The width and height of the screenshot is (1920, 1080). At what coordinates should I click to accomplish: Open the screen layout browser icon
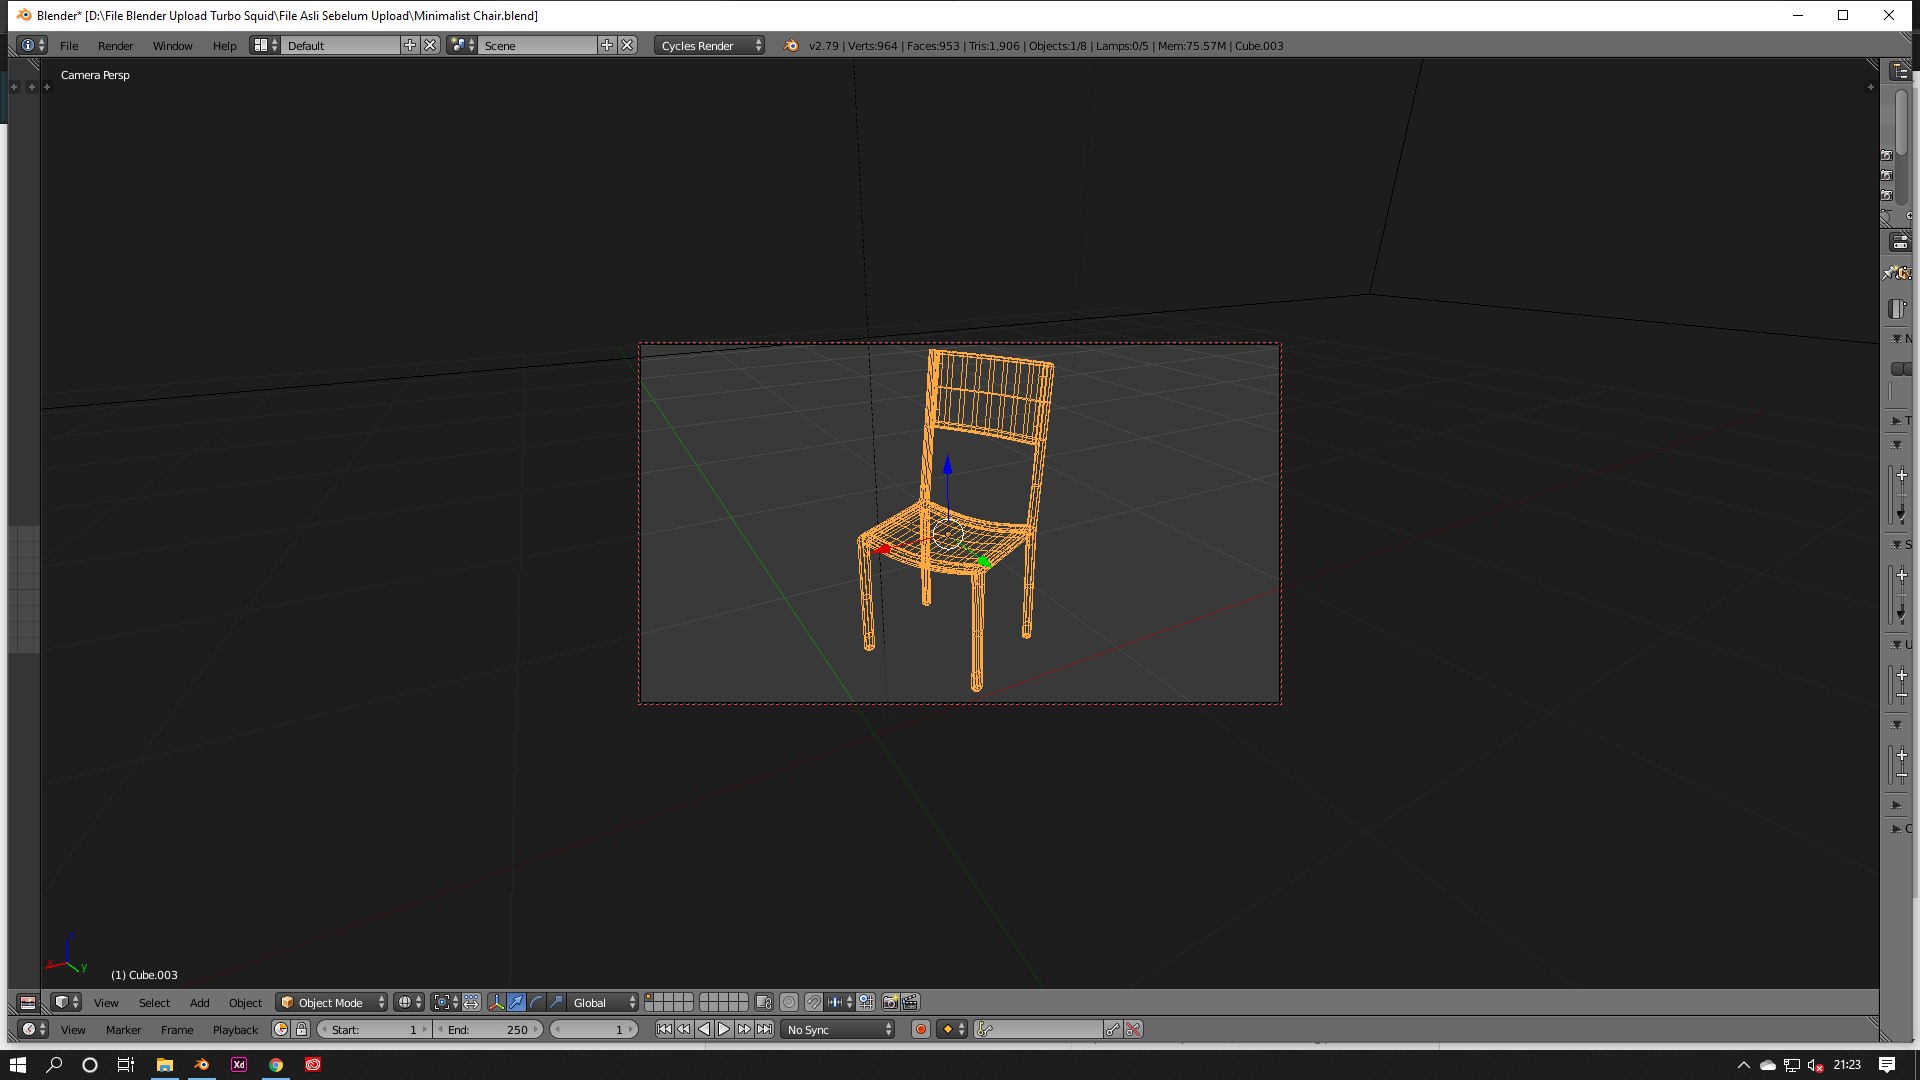tap(265, 45)
